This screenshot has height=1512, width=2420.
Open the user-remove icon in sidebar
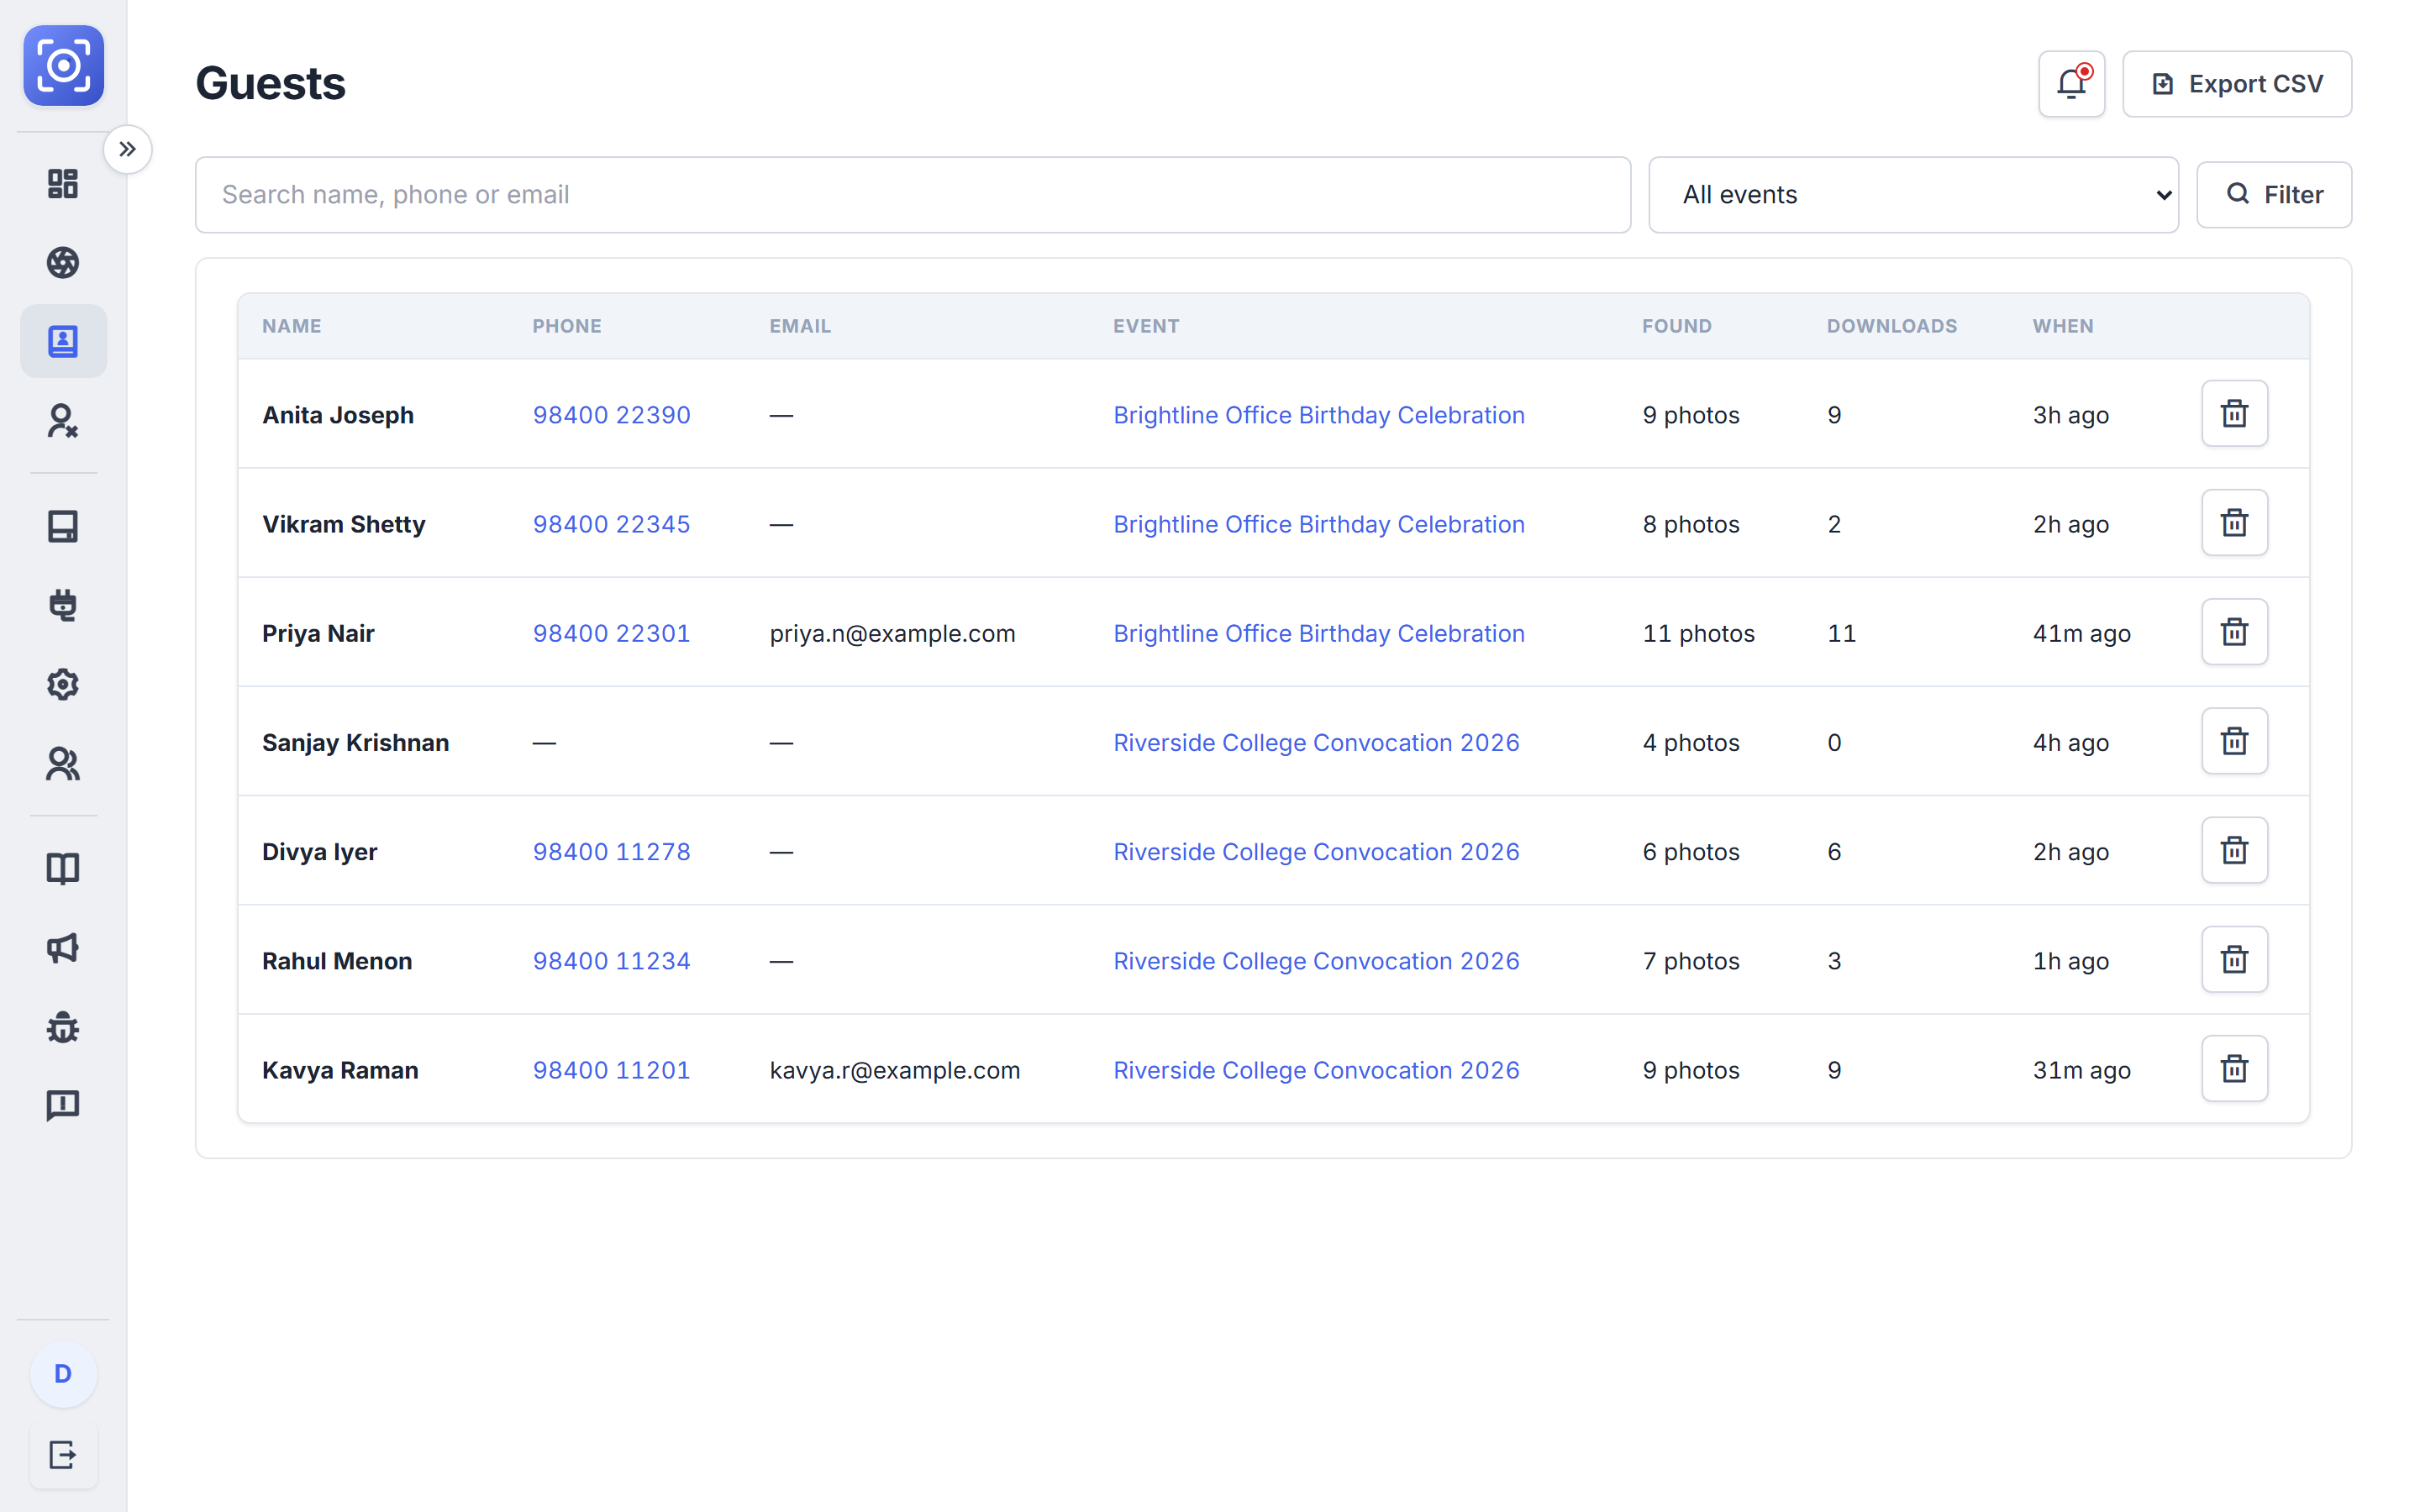[x=63, y=421]
